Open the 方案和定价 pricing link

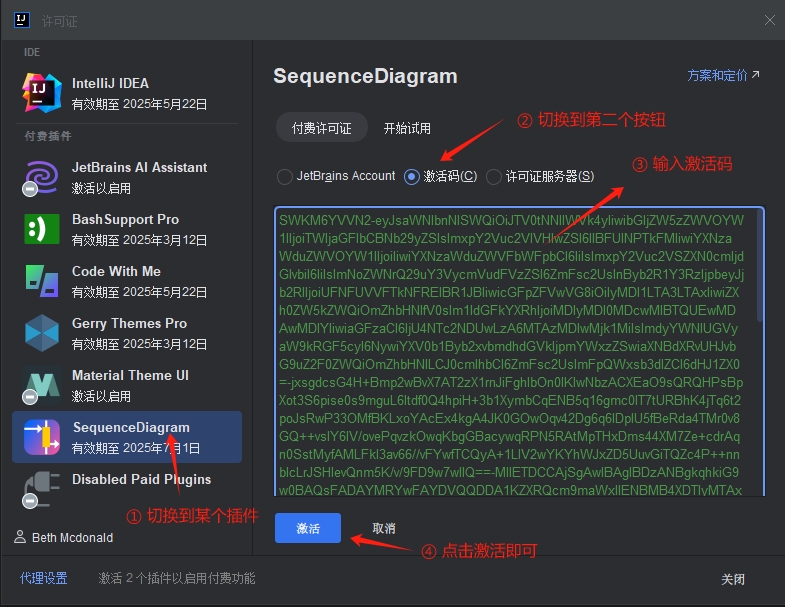pyautogui.click(x=723, y=76)
